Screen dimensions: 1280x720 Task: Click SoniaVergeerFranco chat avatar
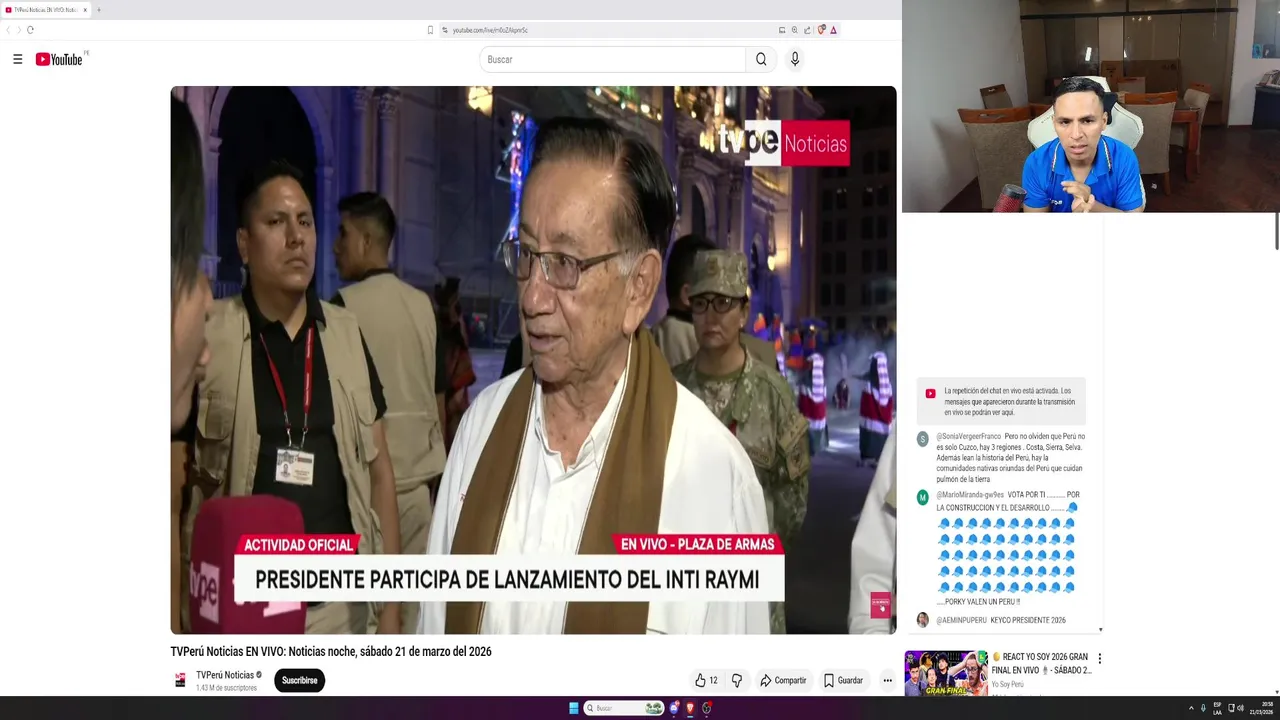tap(923, 439)
